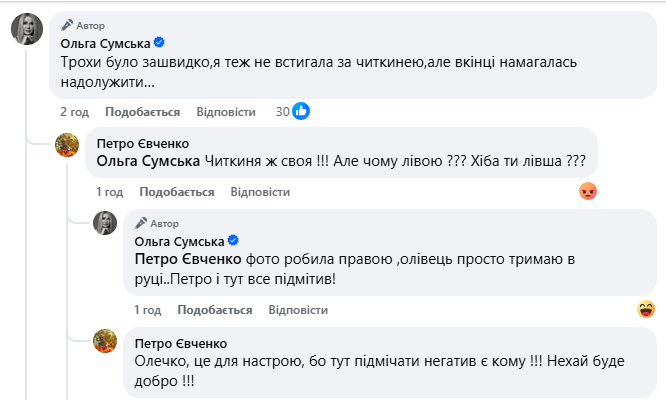Click the angry reaction emoji on Петро's reply
The image size is (666, 400).
click(588, 191)
